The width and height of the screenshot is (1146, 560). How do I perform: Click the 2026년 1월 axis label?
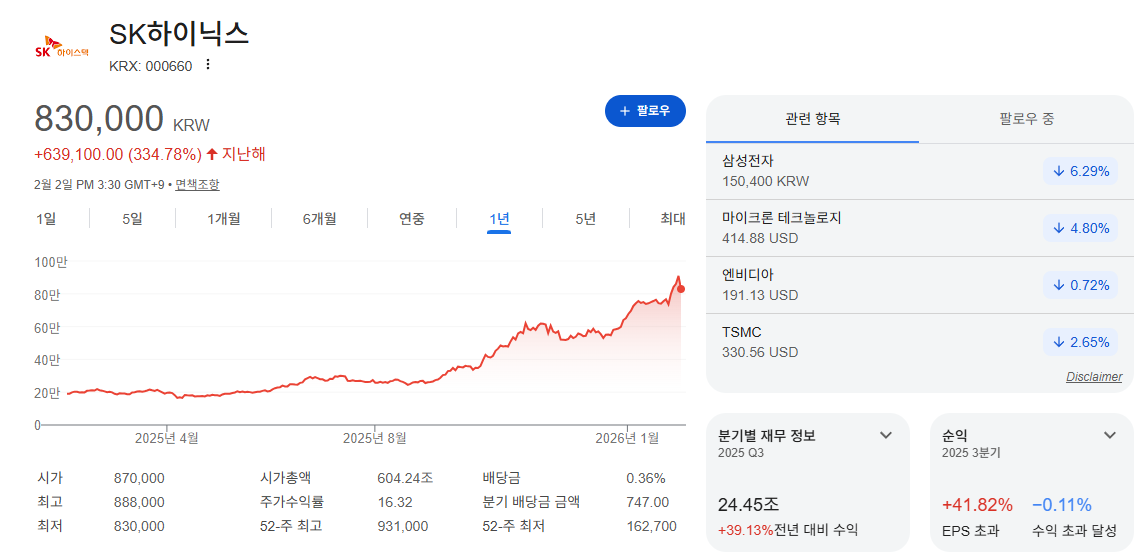pos(627,439)
